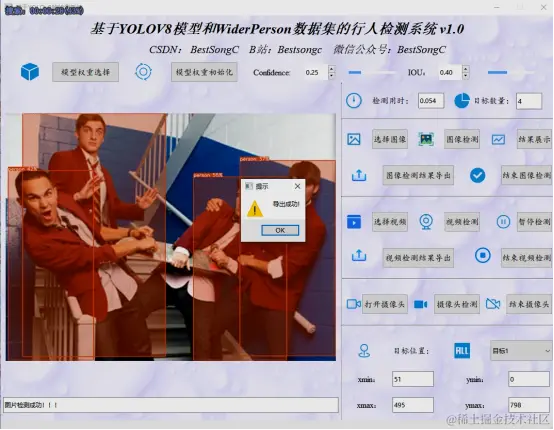Click 模型权重初始化 button

click(x=204, y=72)
